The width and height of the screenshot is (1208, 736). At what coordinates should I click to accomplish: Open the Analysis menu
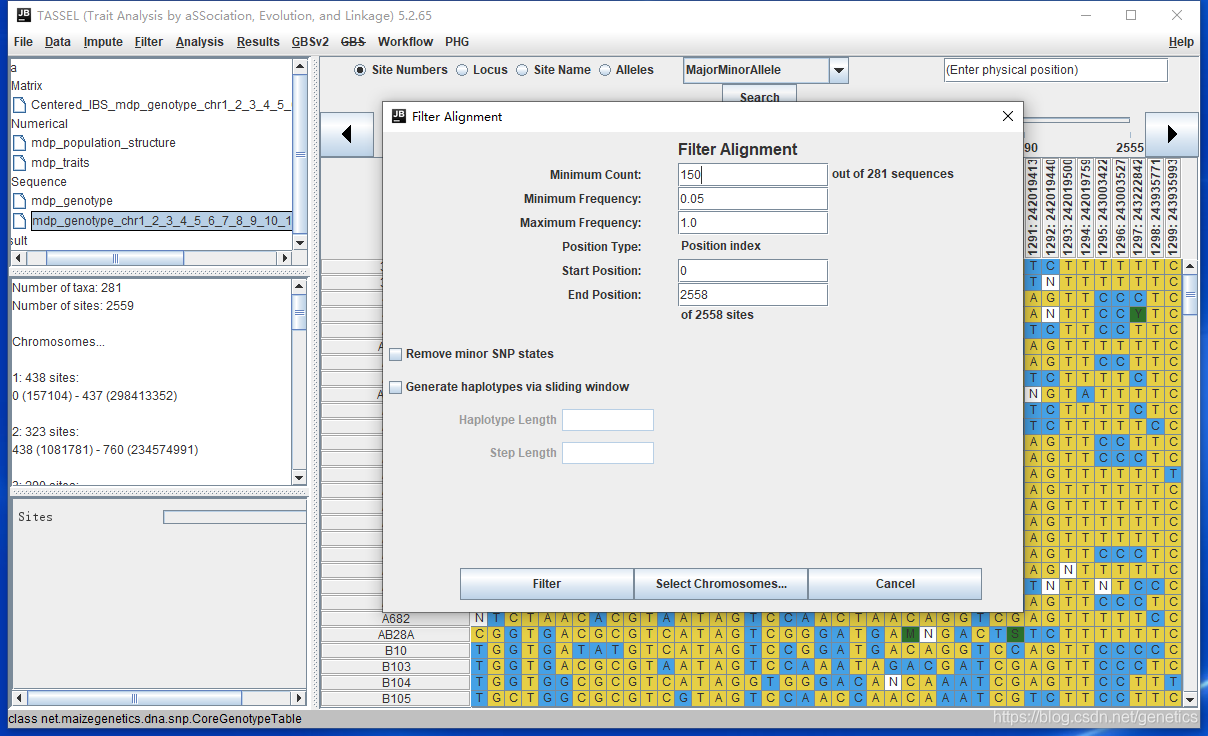(200, 42)
